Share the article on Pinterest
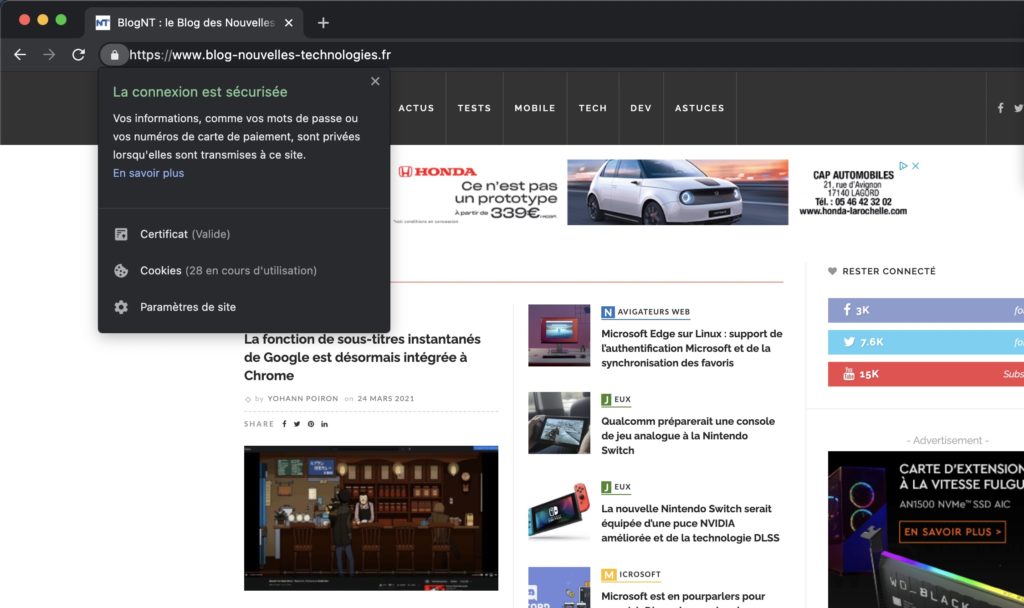The width and height of the screenshot is (1024, 608). click(311, 423)
